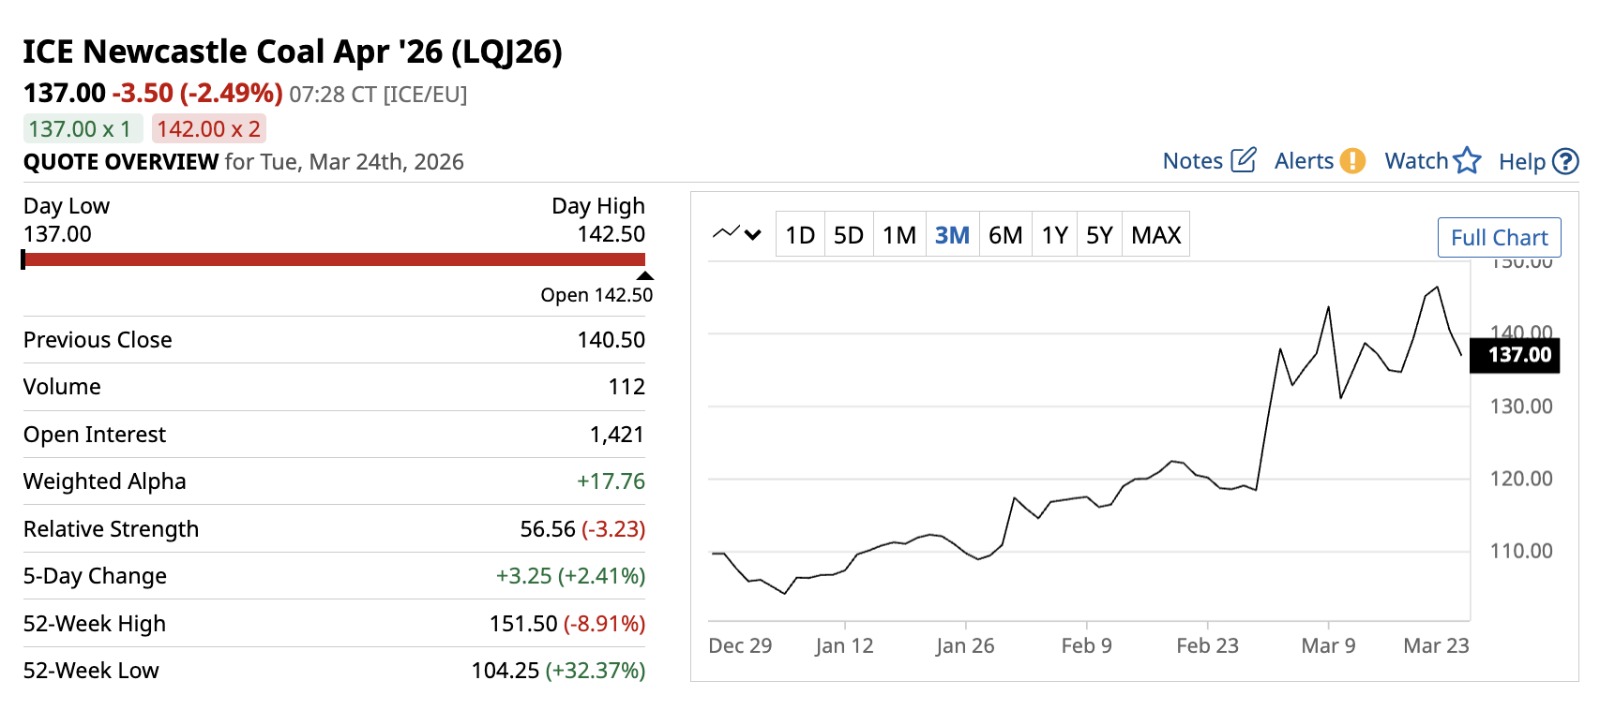This screenshot has height=710, width=1600.
Task: Select the 5D chart period tab
Action: [848, 235]
